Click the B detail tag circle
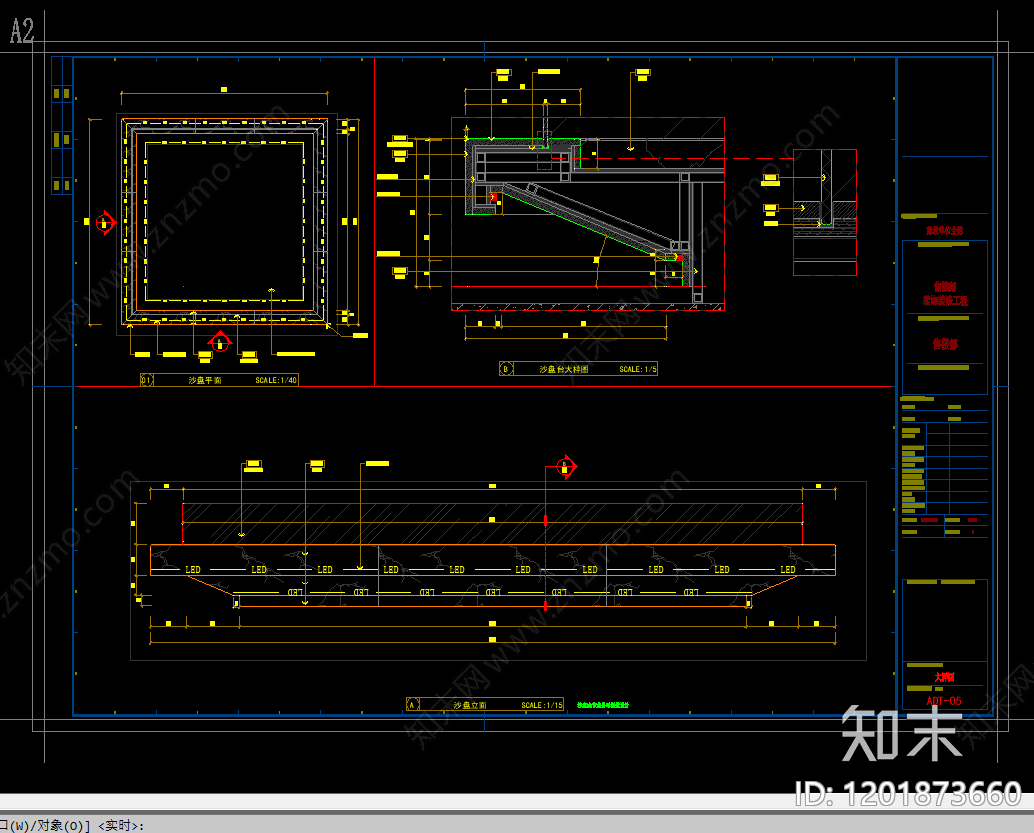The width and height of the screenshot is (1034, 833). click(506, 369)
